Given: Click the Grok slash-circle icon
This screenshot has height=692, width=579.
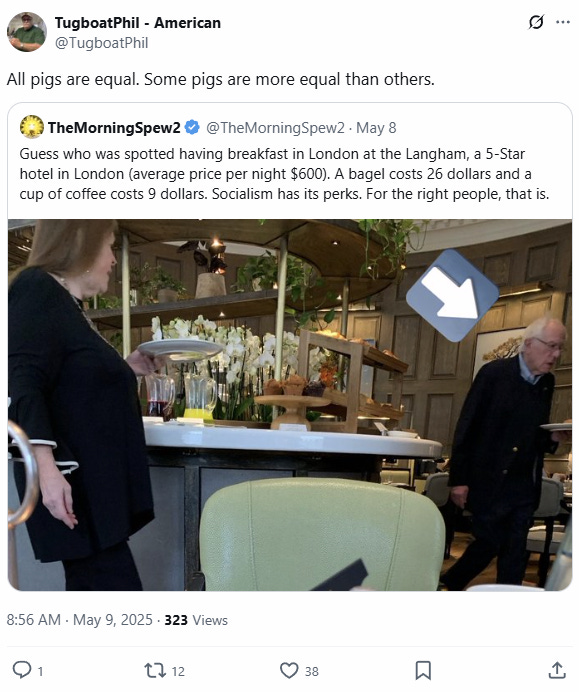Looking at the screenshot, I should click(x=536, y=22).
